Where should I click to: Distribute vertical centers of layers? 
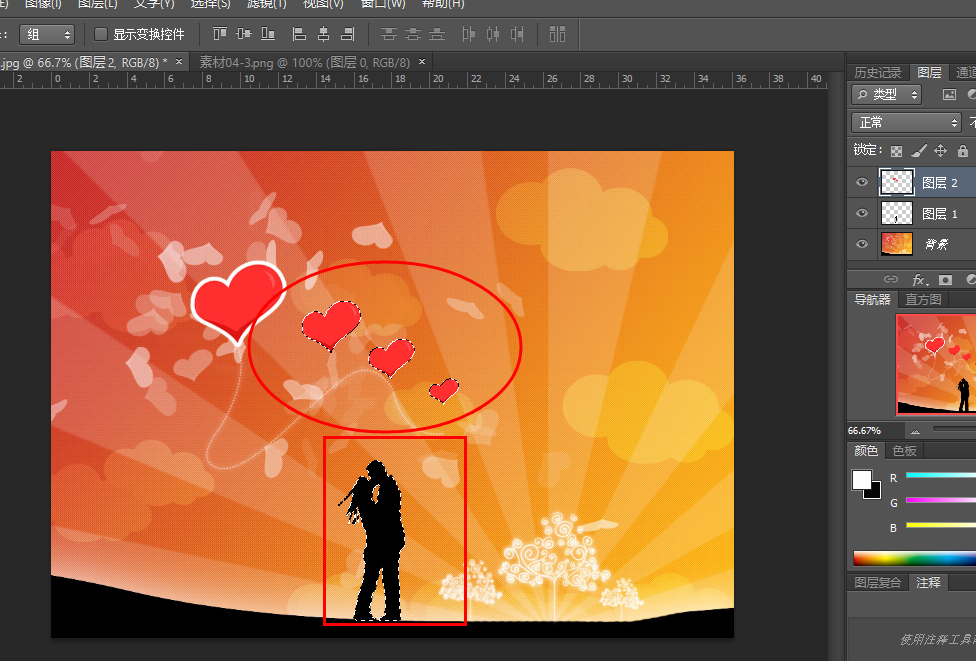point(413,34)
